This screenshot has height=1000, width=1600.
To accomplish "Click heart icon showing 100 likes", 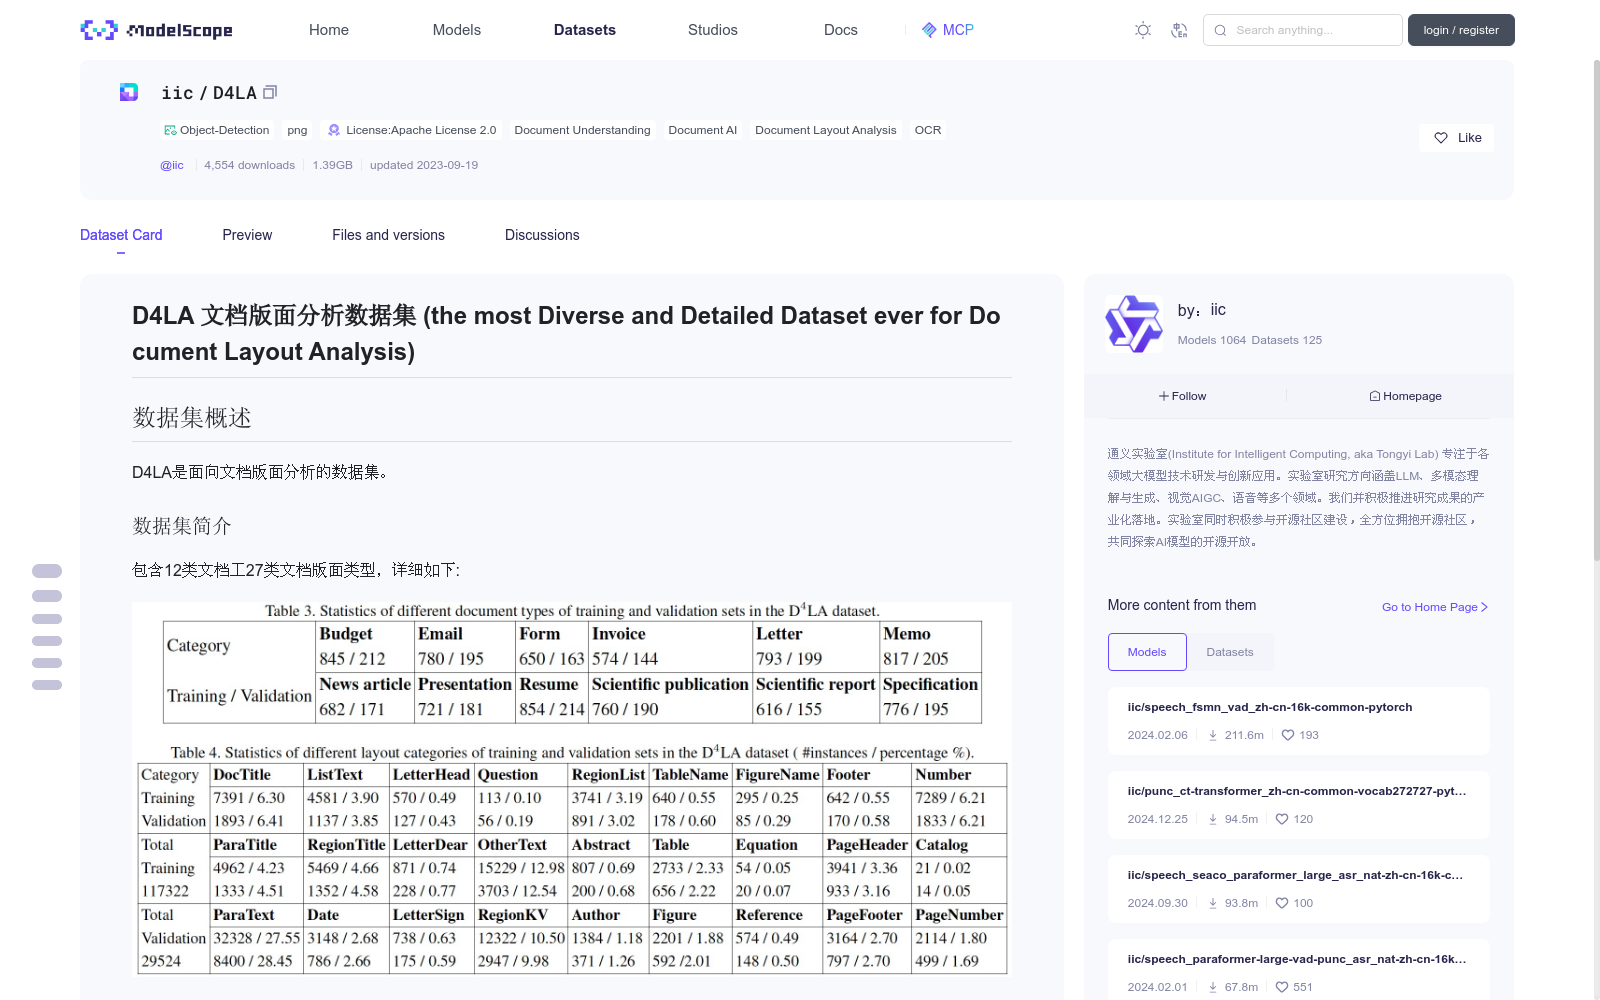I will 1282,903.
